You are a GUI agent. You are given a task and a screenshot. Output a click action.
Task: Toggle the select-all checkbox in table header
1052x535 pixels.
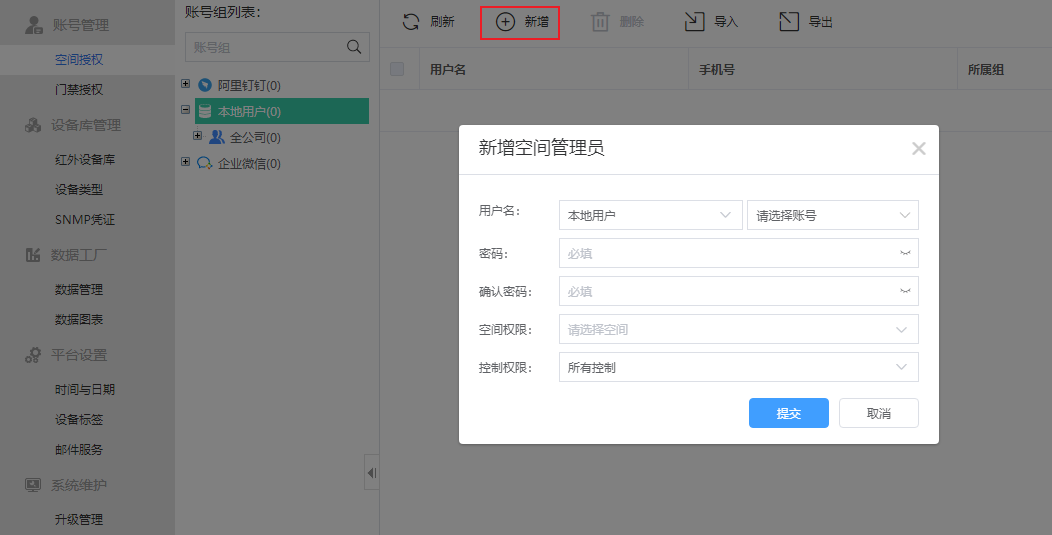397,68
